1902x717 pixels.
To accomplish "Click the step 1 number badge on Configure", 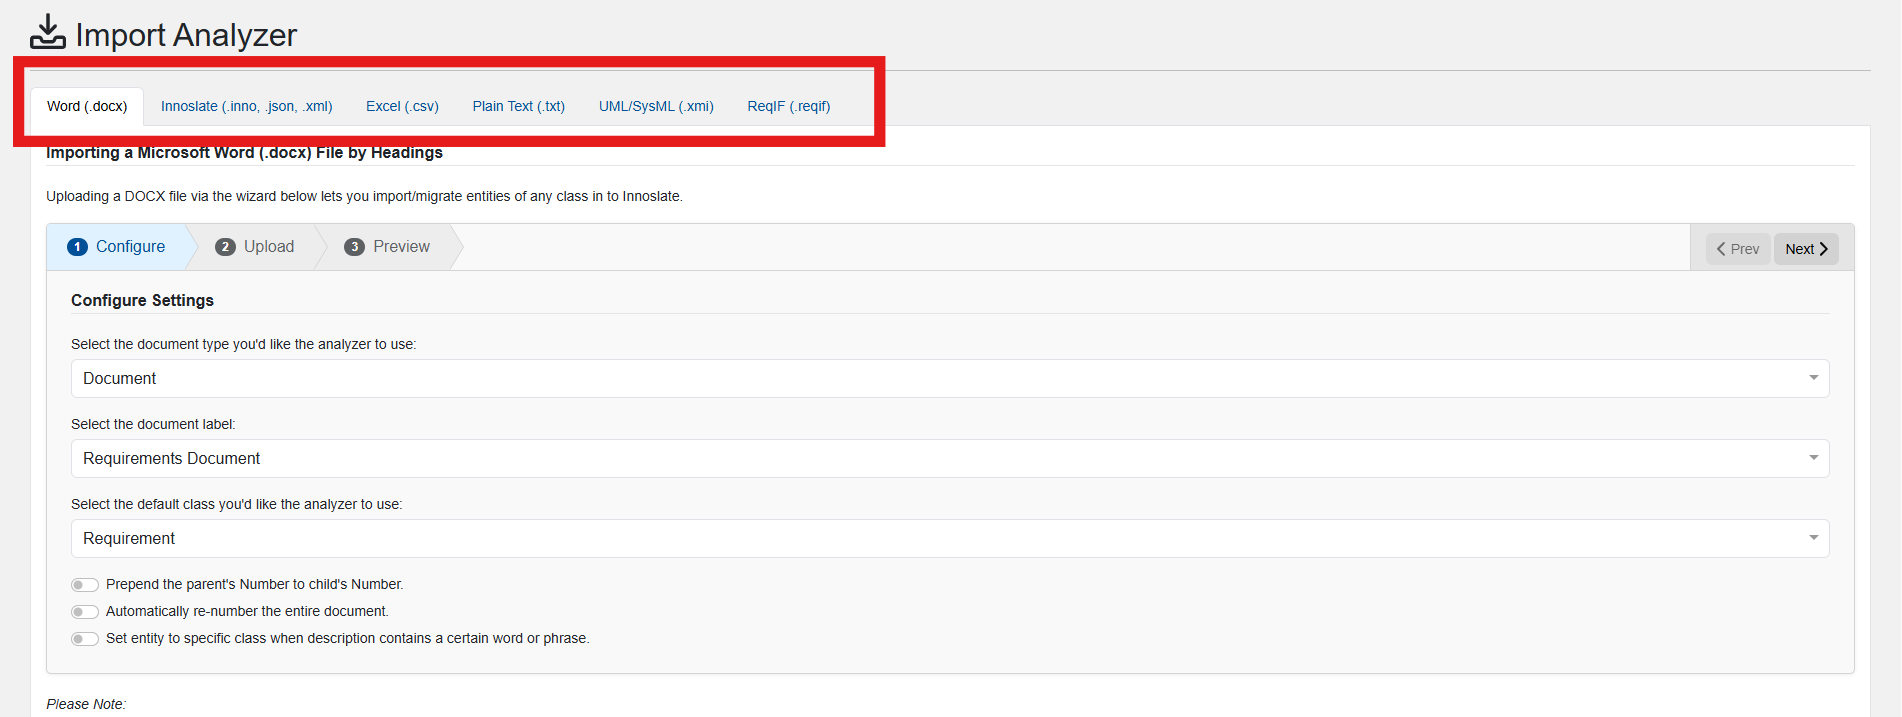I will tap(77, 247).
